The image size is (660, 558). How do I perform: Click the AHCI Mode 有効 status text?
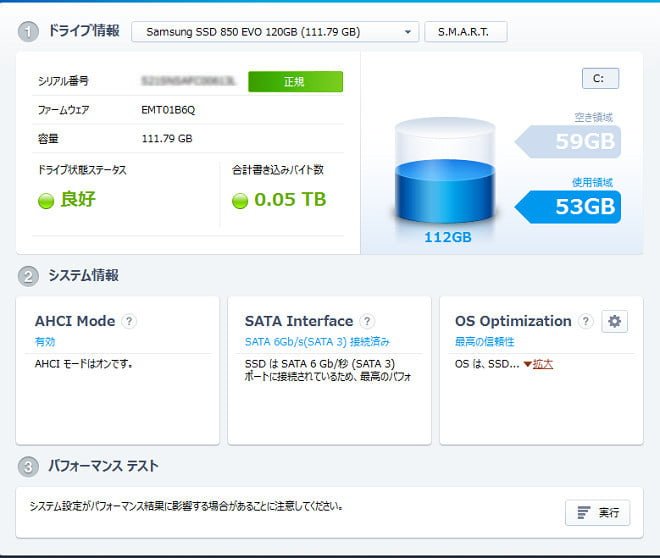[x=45, y=342]
